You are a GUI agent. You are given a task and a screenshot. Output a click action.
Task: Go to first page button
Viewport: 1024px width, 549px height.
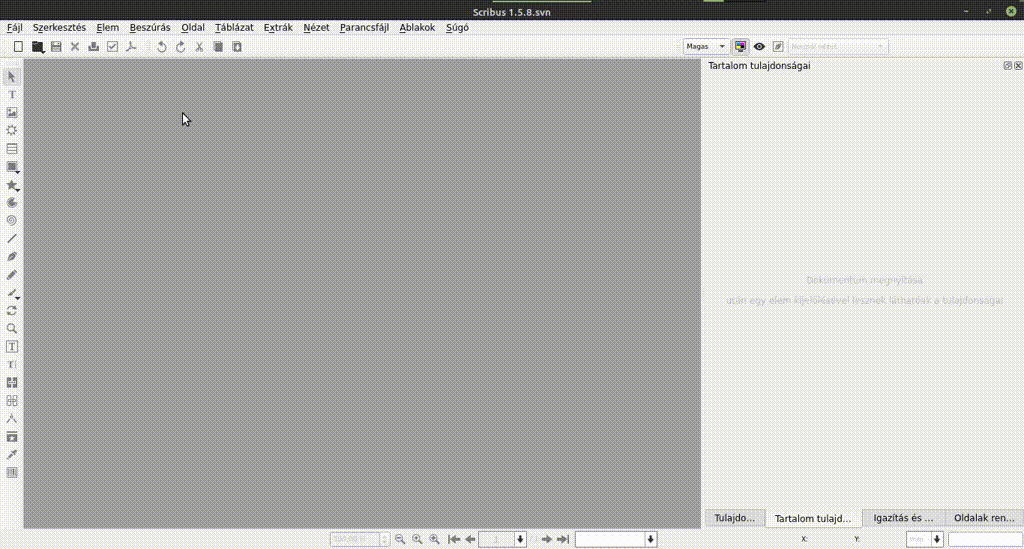tap(454, 539)
